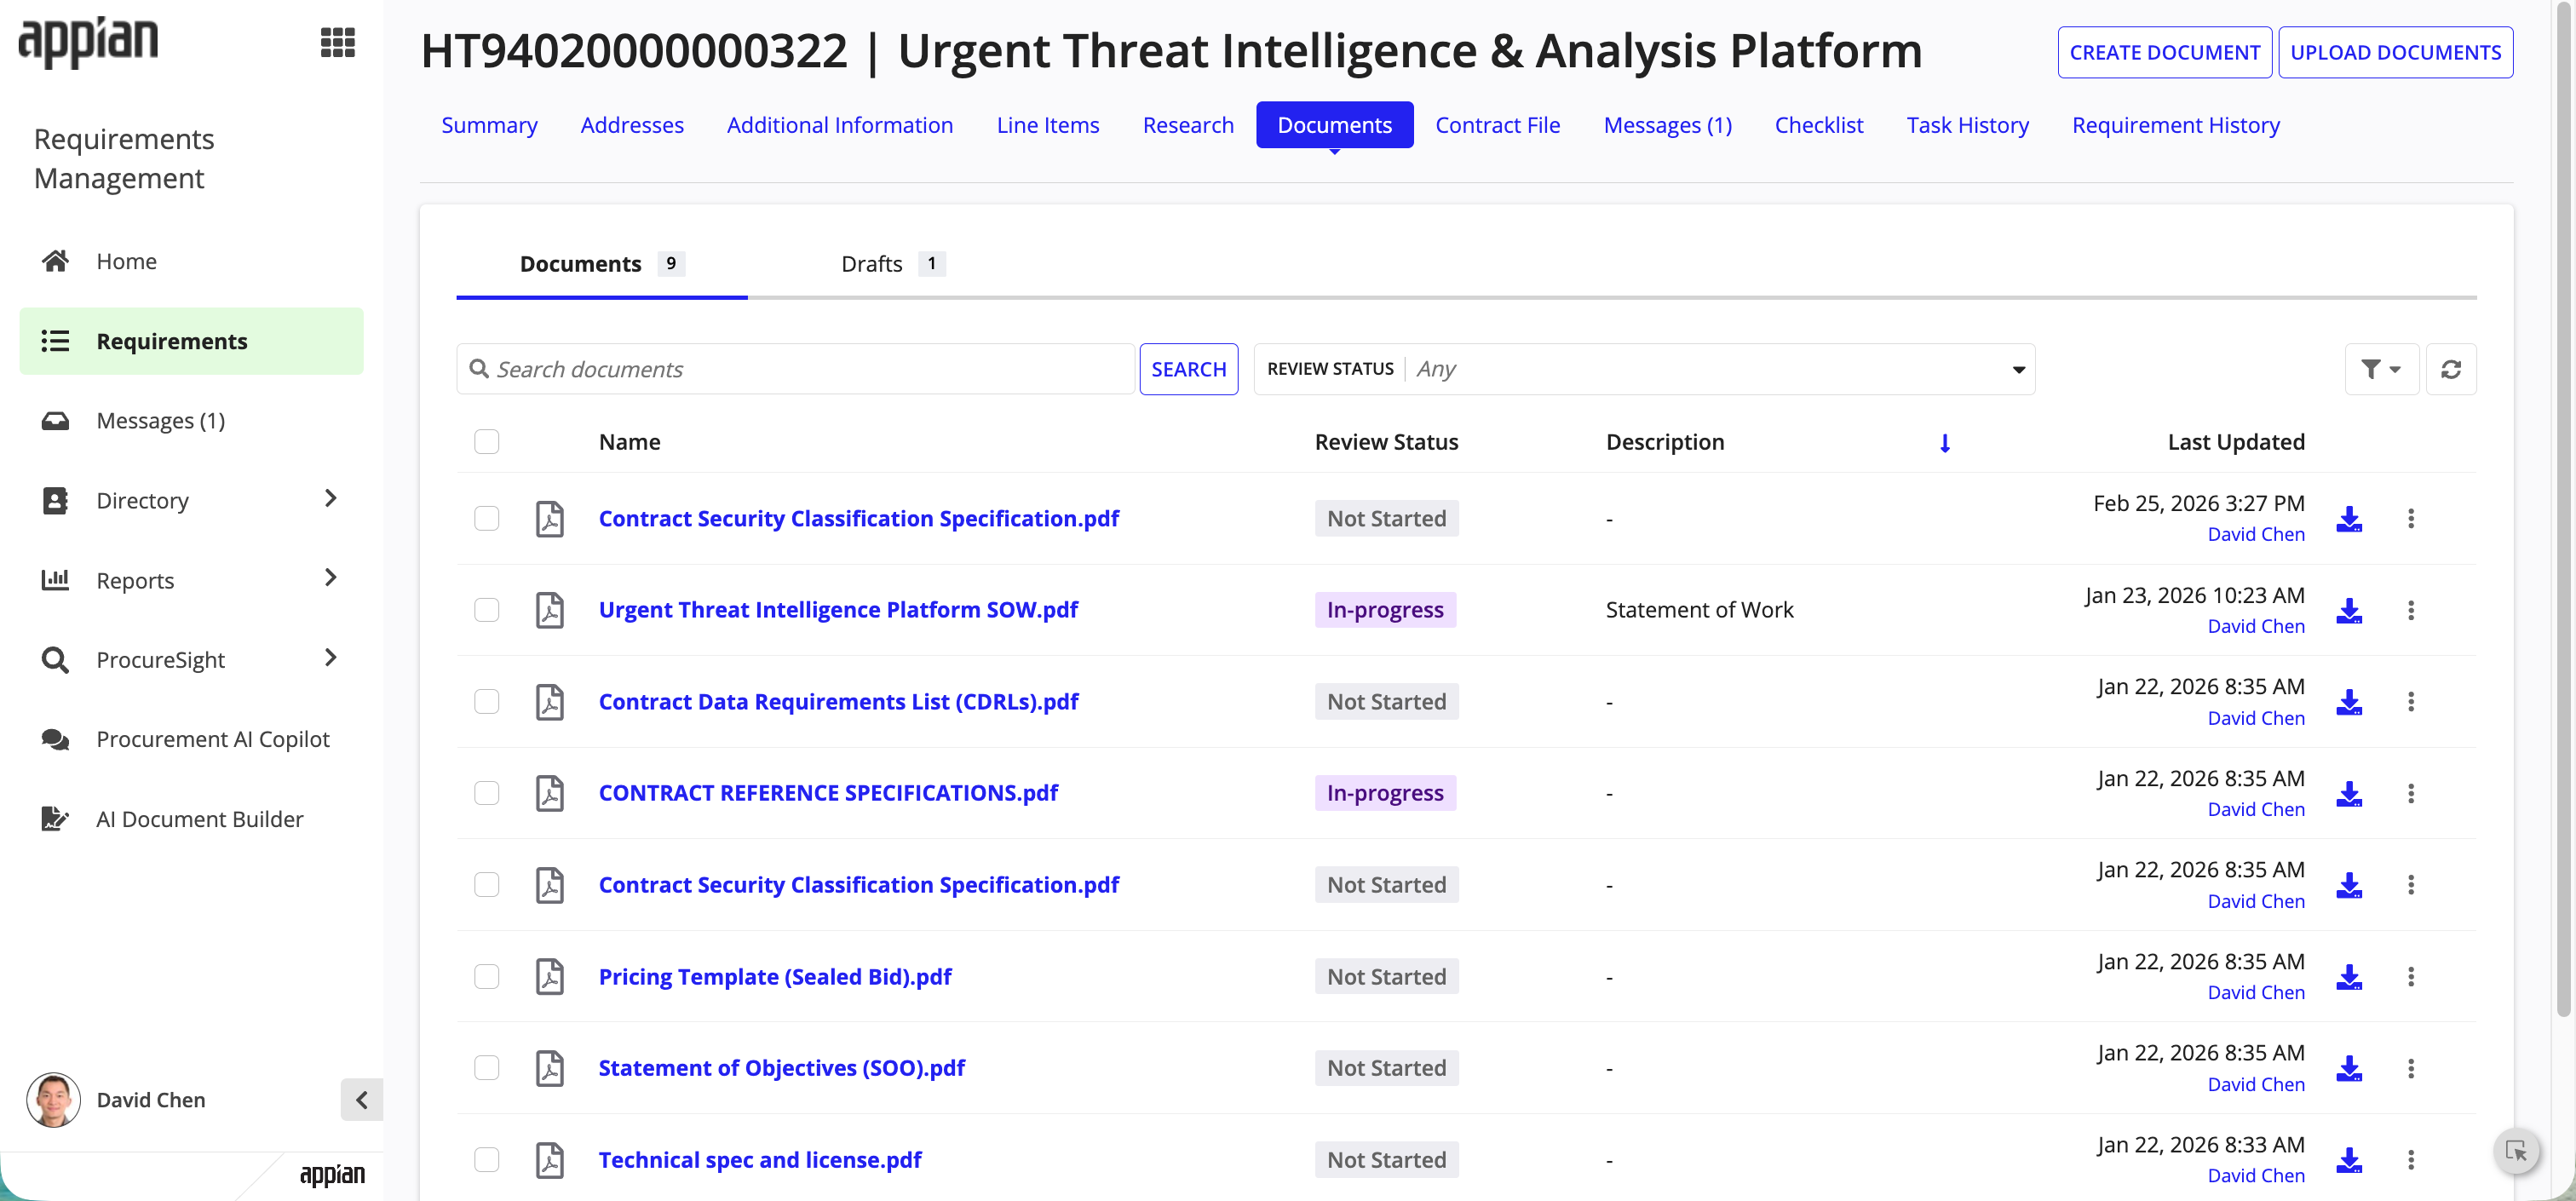Image resolution: width=2576 pixels, height=1201 pixels.
Task: Check the Contract Data Requirements List checkbox
Action: click(487, 702)
